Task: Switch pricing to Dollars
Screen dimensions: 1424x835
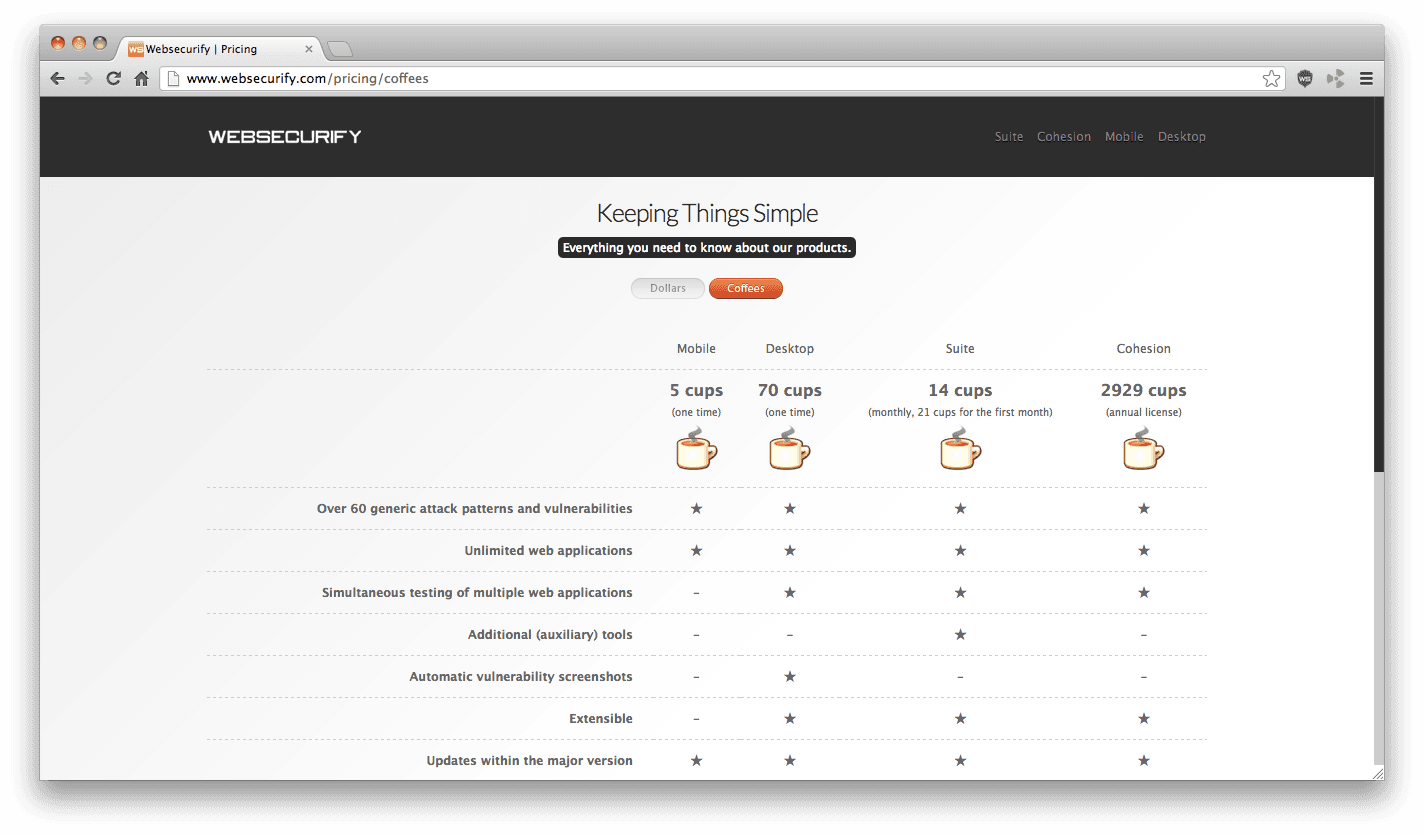Action: (x=668, y=289)
